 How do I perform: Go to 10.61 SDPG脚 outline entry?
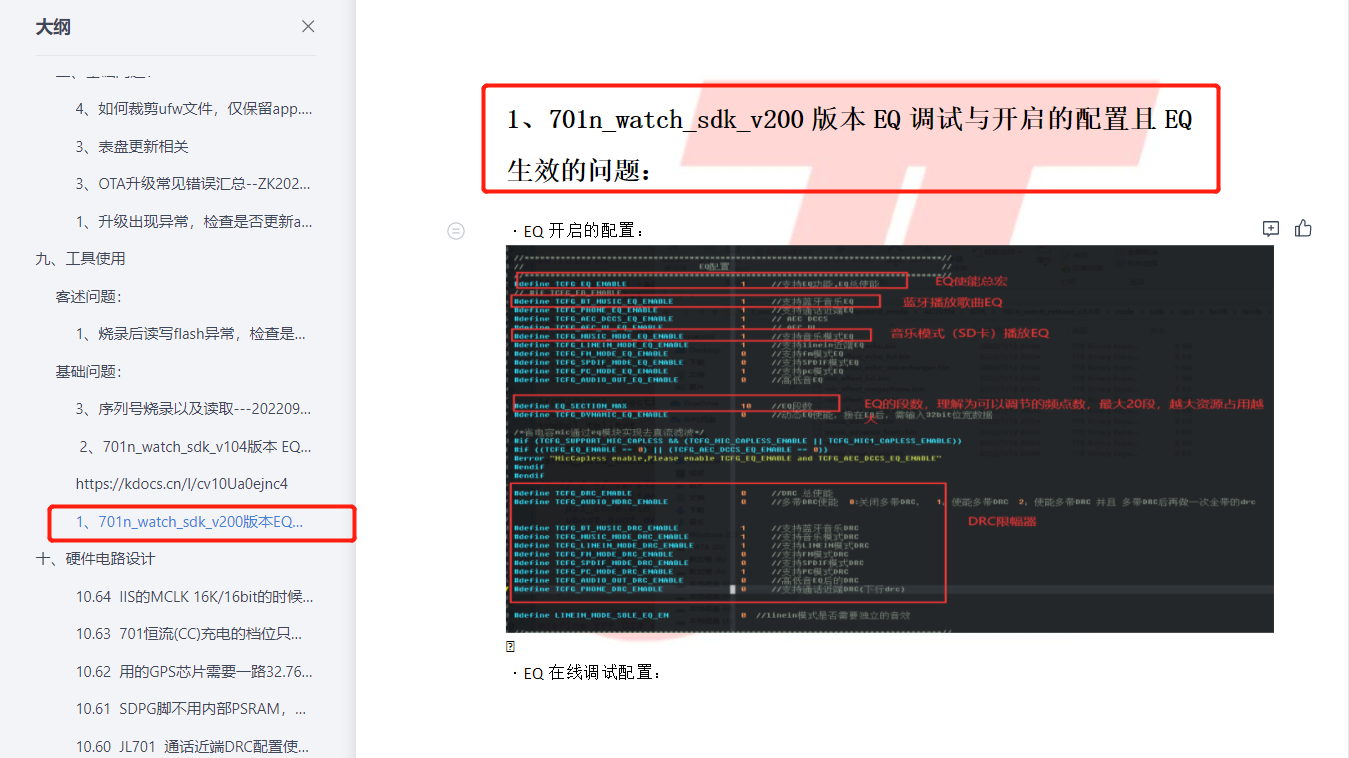tap(193, 709)
